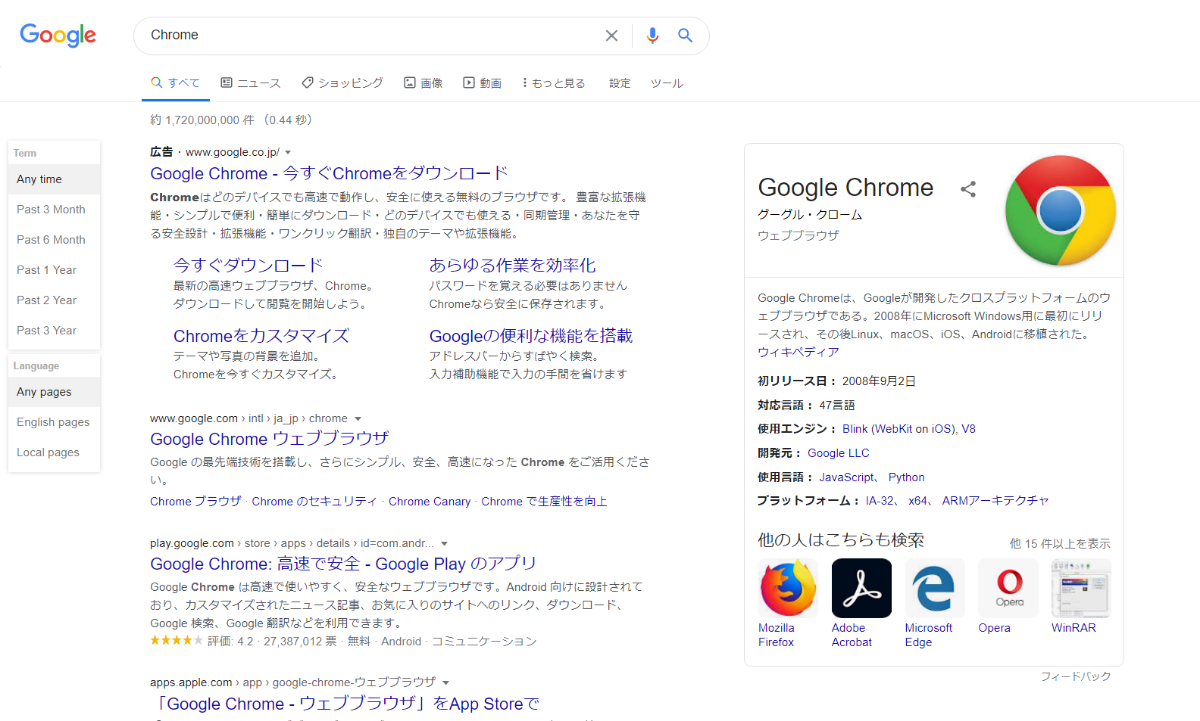Select Local pages language filter
Image resolution: width=1200 pixels, height=721 pixels.
click(54, 452)
